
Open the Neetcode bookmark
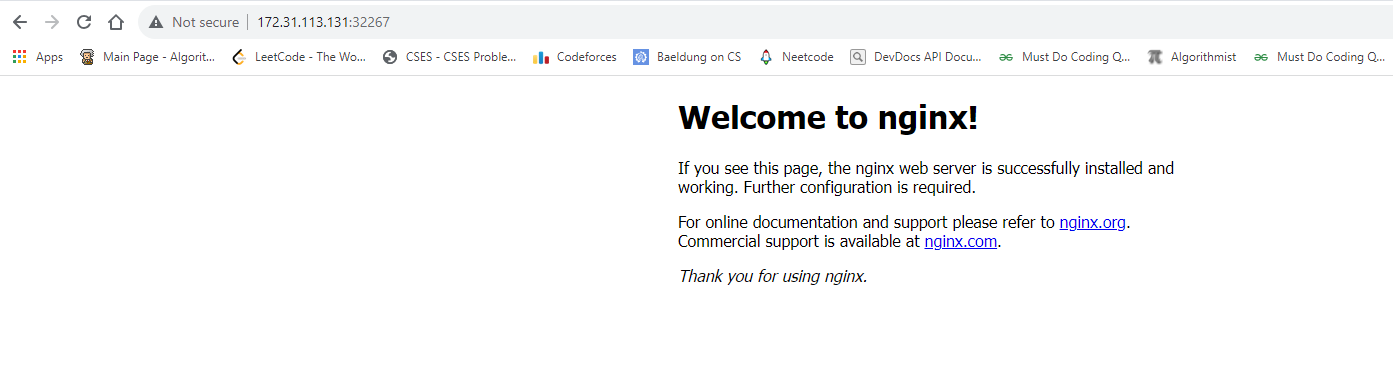coord(796,57)
